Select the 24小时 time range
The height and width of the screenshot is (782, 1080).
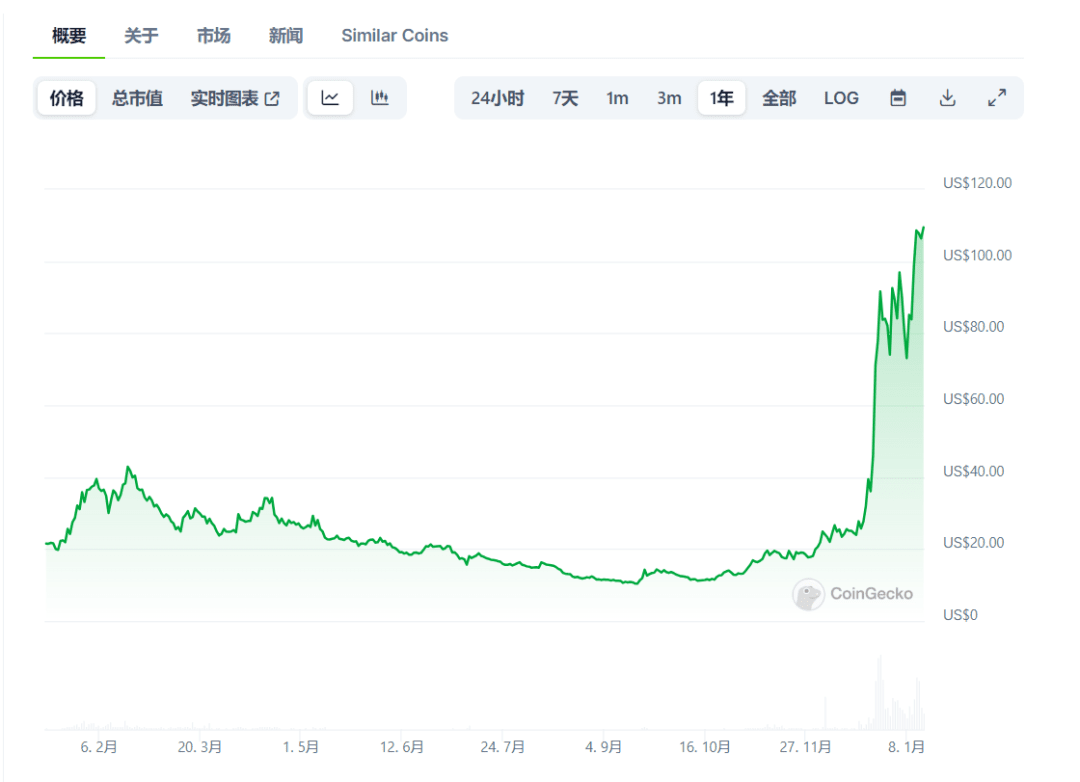point(496,98)
